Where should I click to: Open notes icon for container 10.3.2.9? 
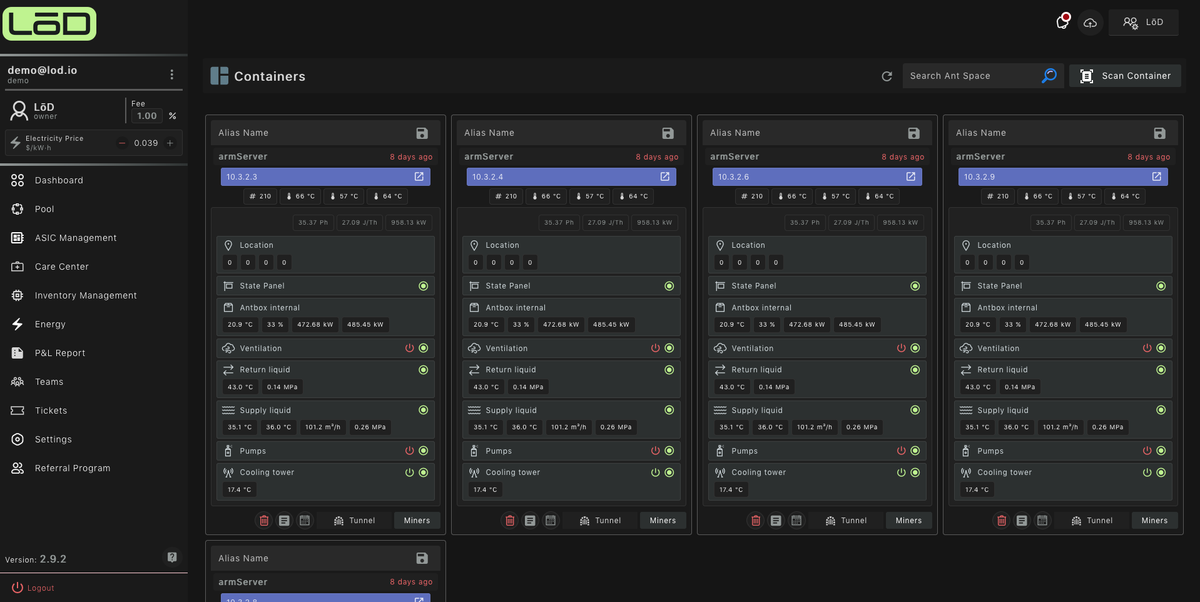(1022, 520)
